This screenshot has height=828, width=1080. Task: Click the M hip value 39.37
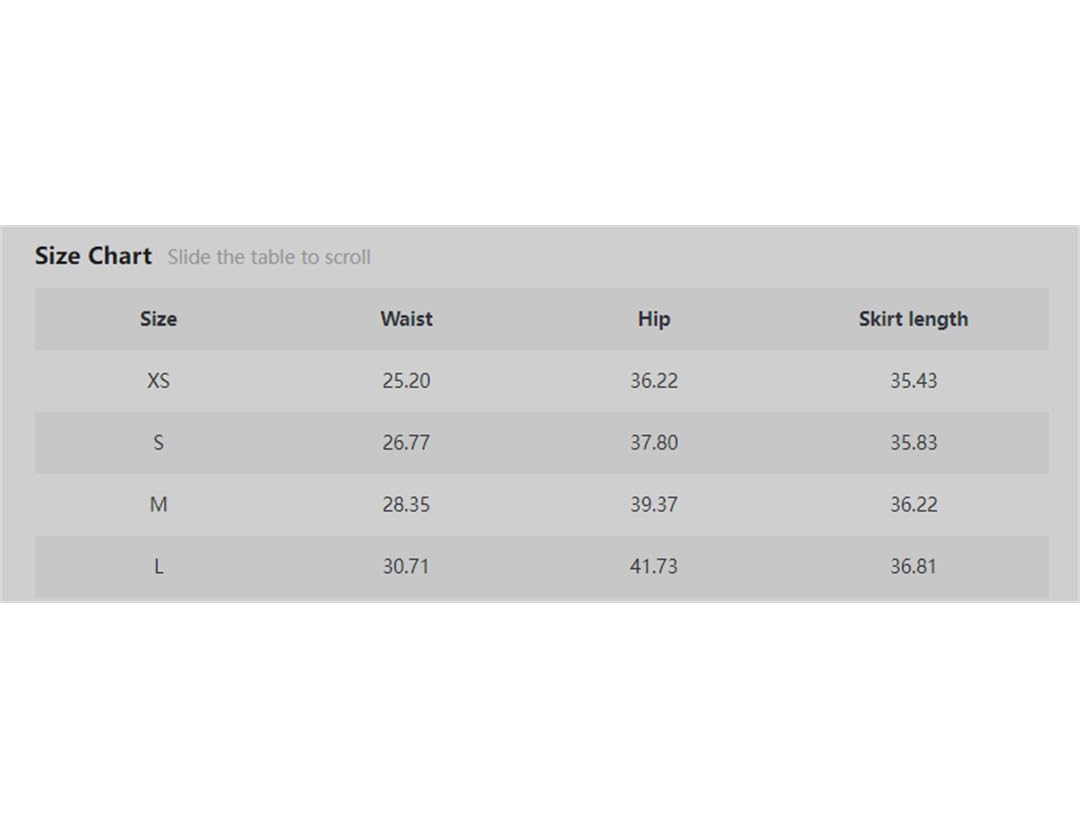[654, 504]
